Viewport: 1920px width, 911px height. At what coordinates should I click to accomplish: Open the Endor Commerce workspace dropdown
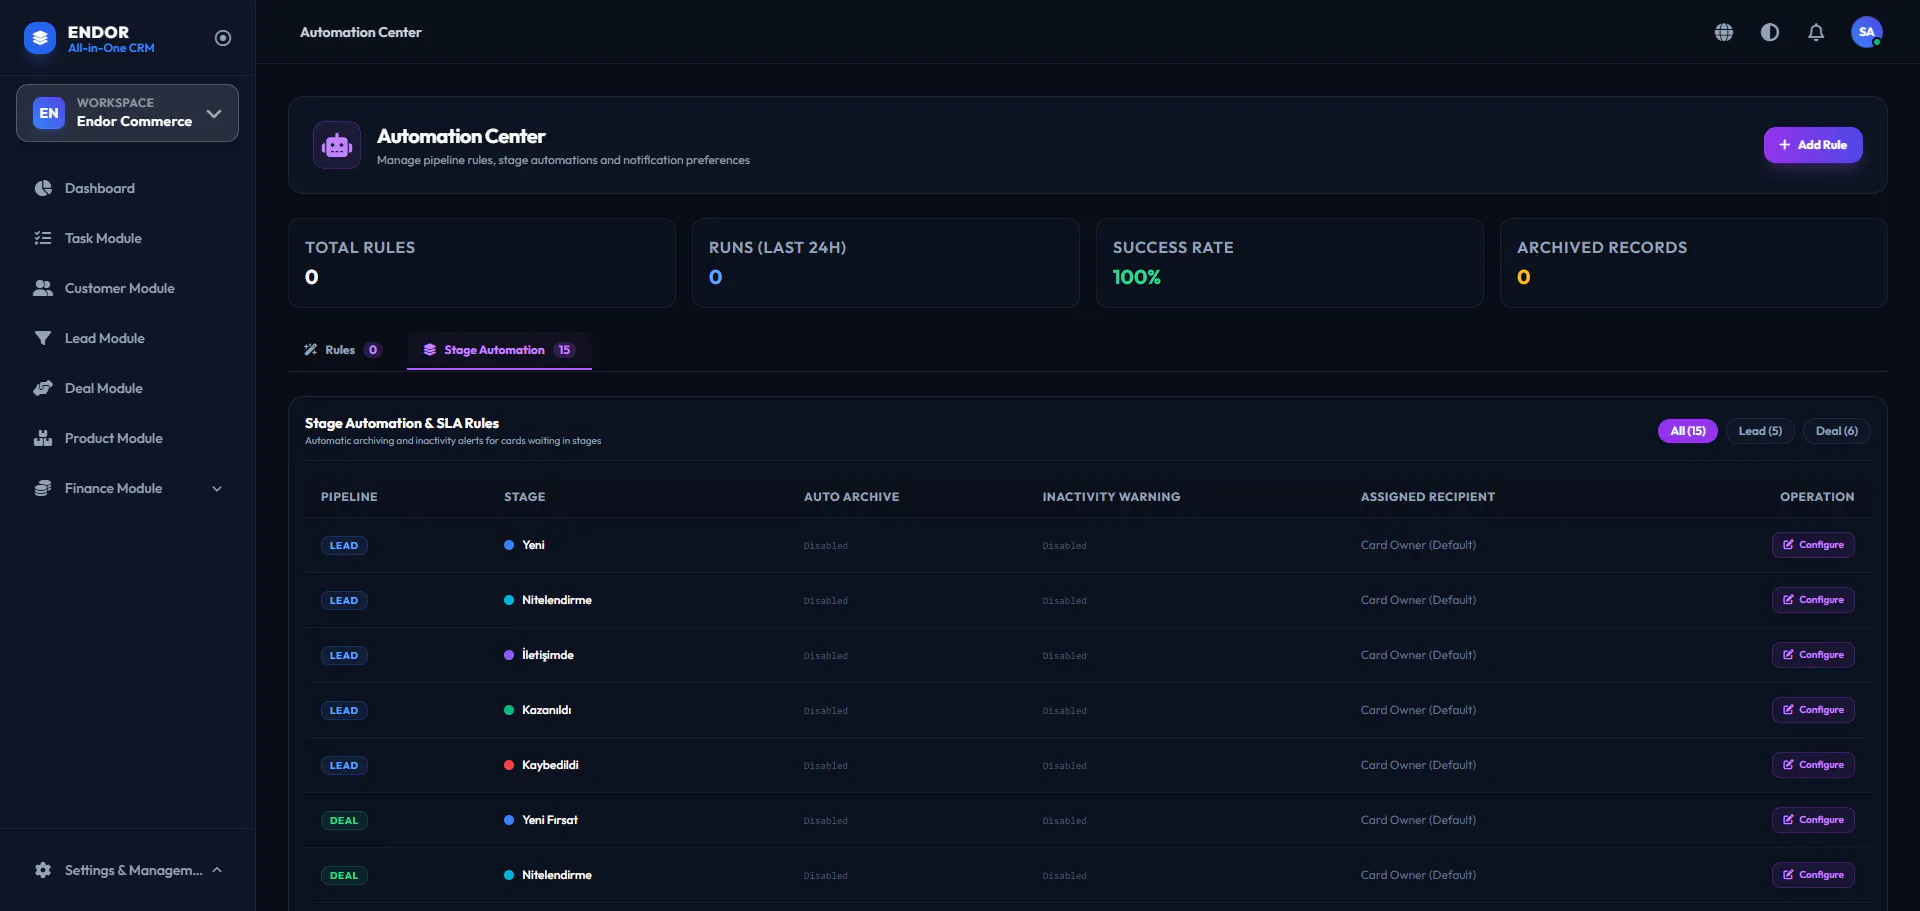click(127, 113)
